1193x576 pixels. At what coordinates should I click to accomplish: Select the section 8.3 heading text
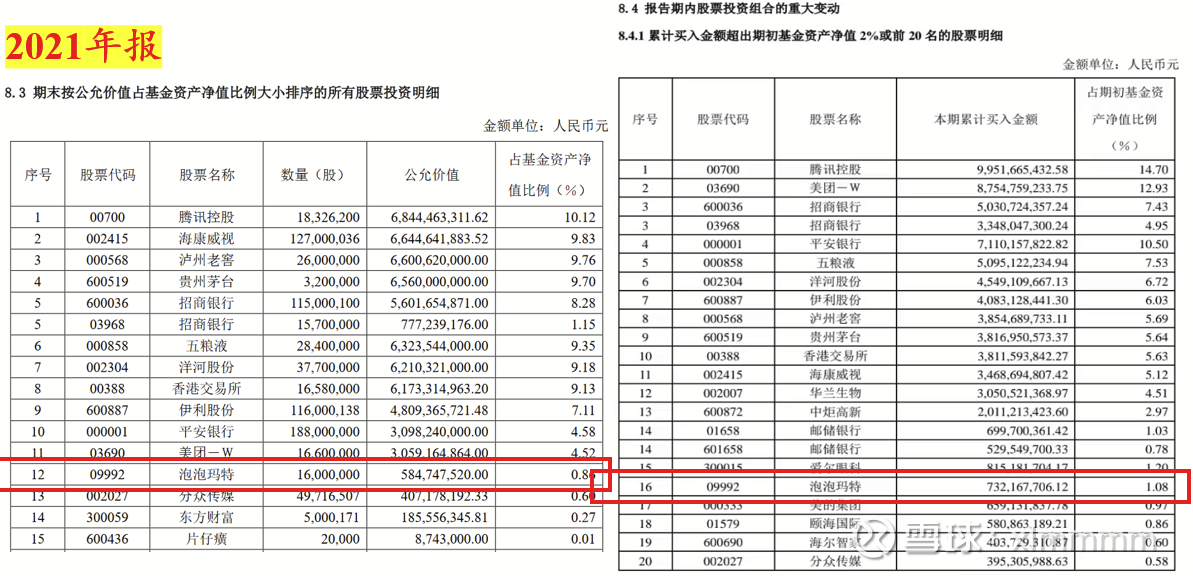tap(222, 94)
